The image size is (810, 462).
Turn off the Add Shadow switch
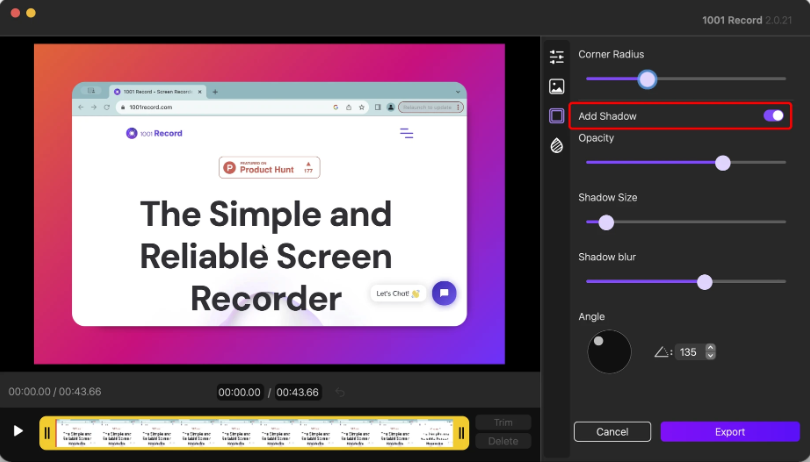[x=773, y=116]
